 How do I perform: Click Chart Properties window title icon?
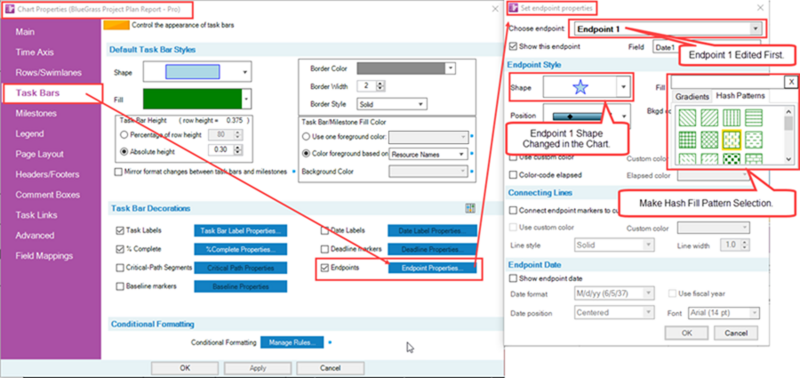[9, 9]
